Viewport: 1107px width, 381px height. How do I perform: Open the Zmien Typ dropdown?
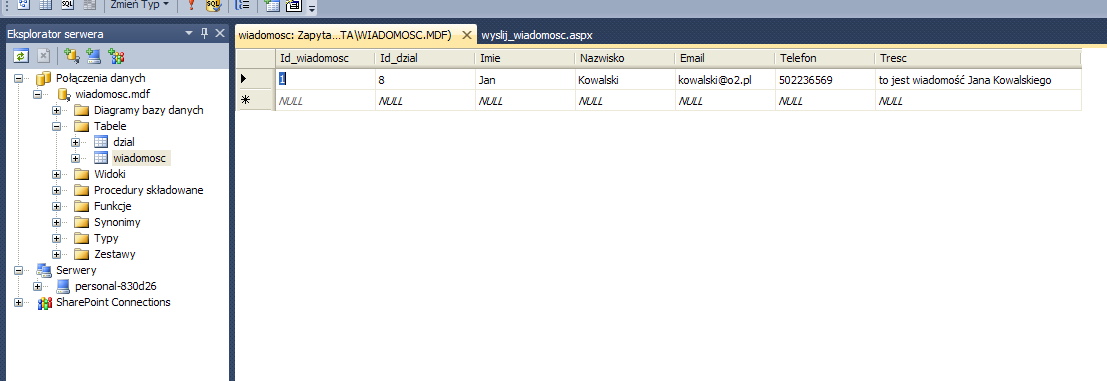[x=140, y=5]
